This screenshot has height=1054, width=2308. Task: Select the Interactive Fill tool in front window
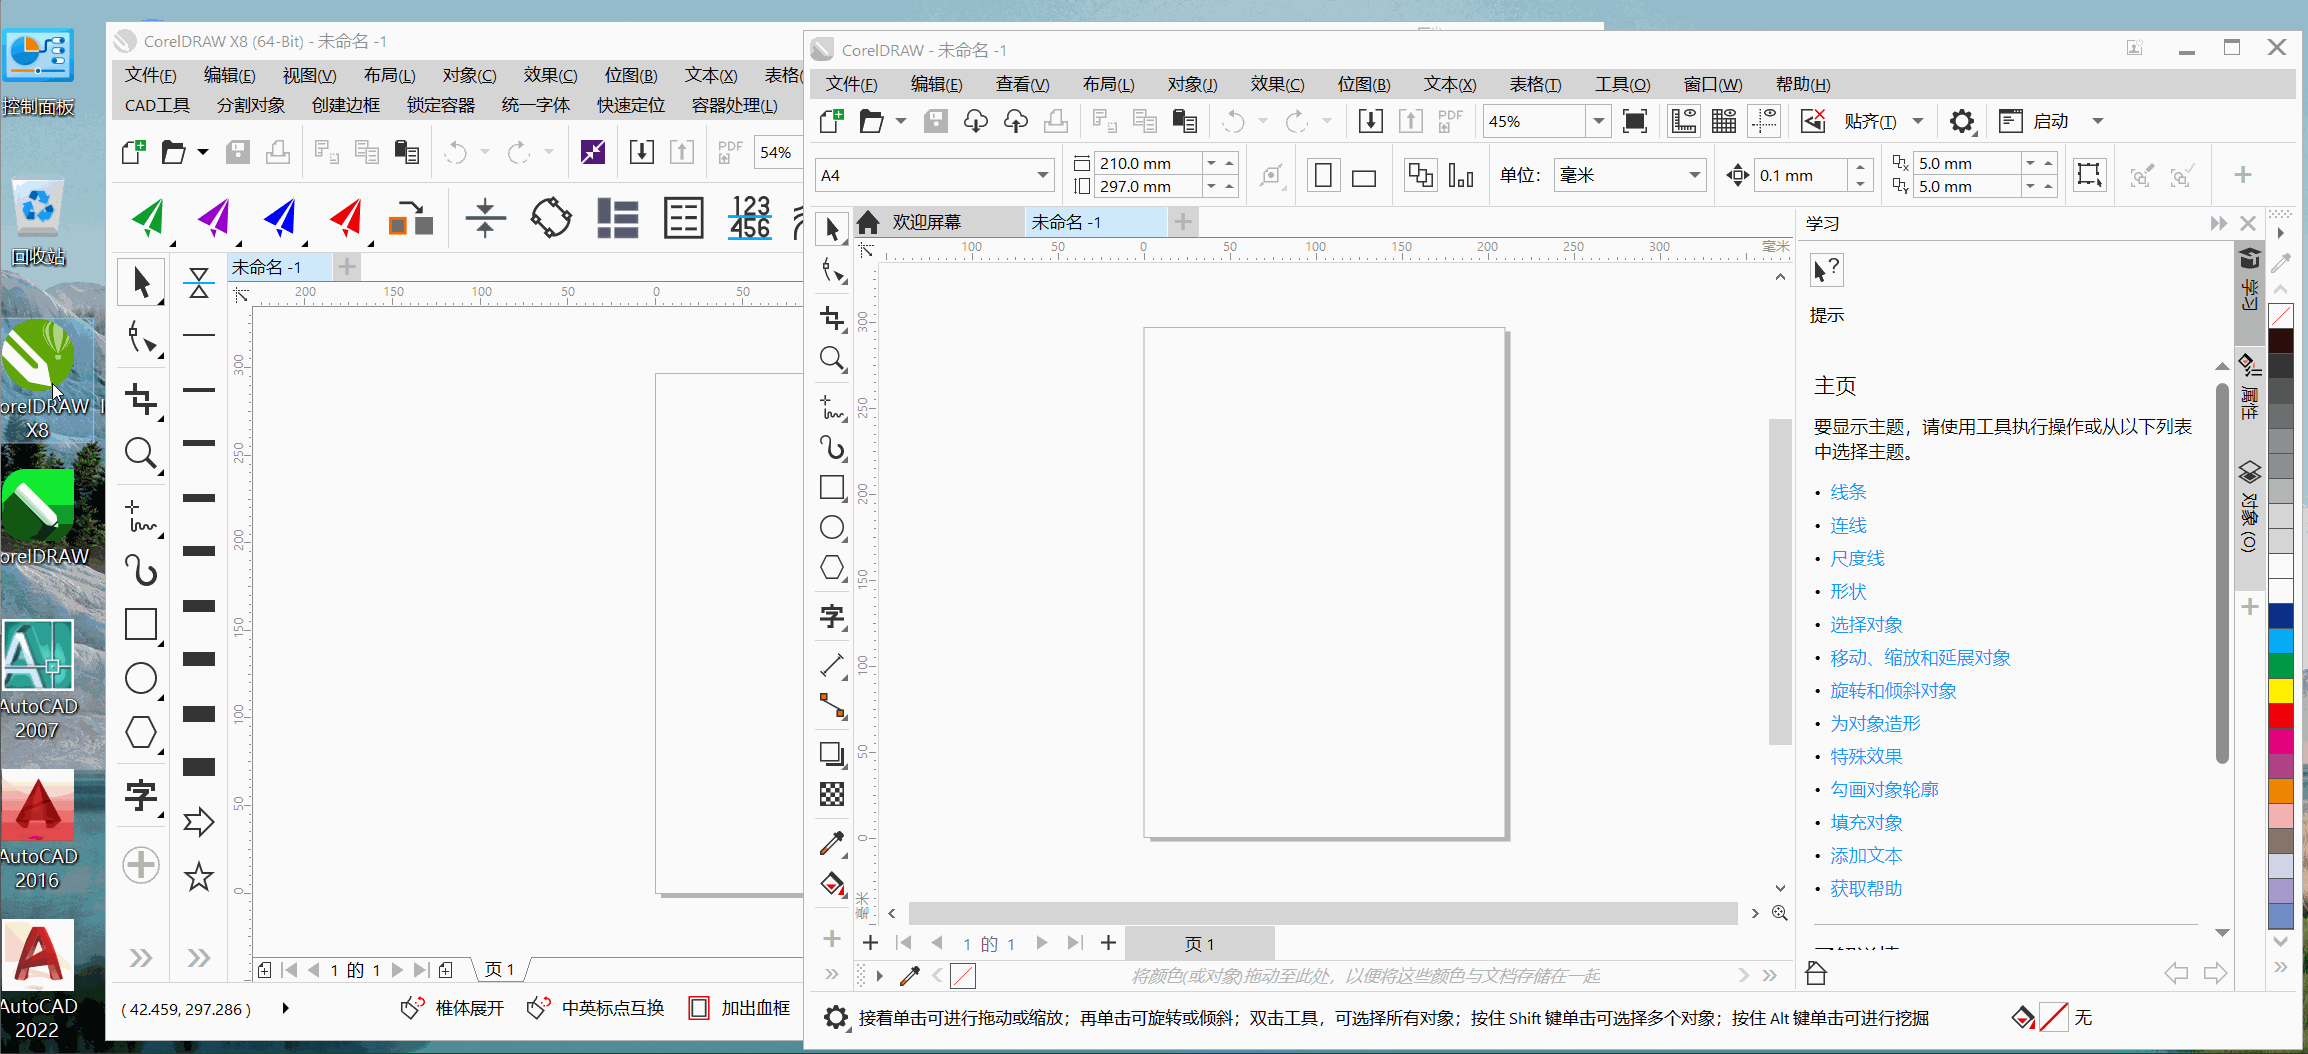(x=832, y=883)
